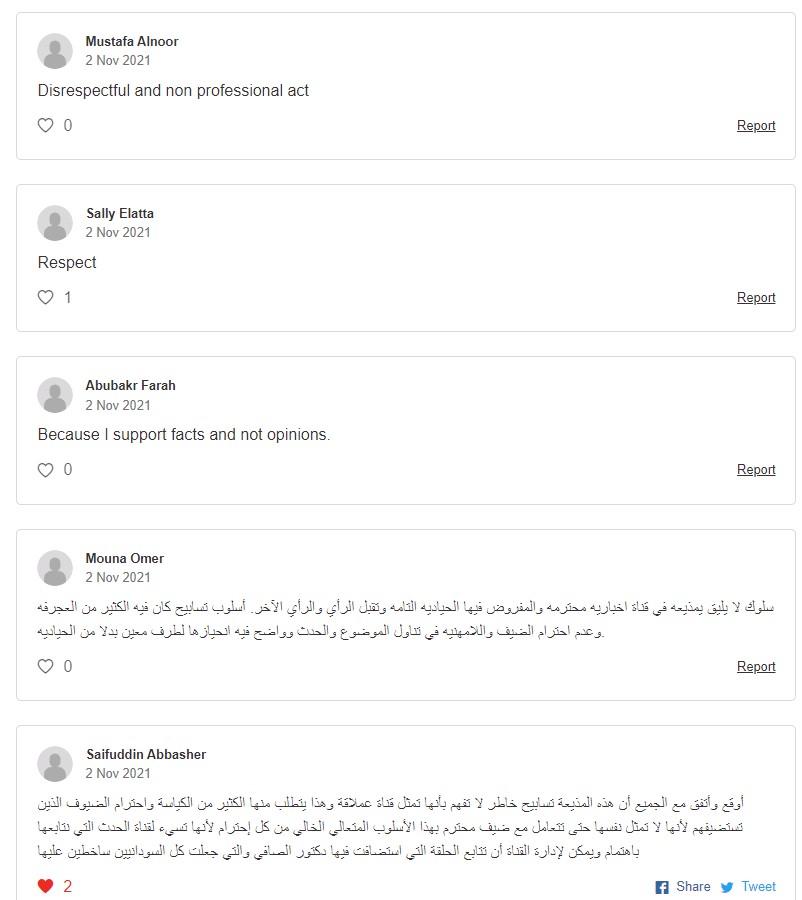Click the Share text on Facebook
Viewport: 802px width, 900px height.
tap(693, 887)
